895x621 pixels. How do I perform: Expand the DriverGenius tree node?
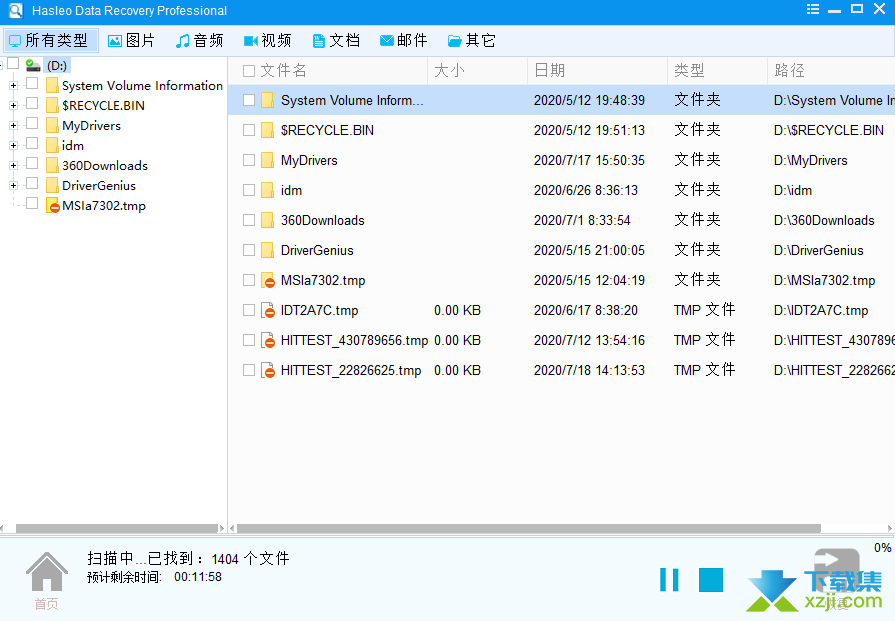[14, 186]
